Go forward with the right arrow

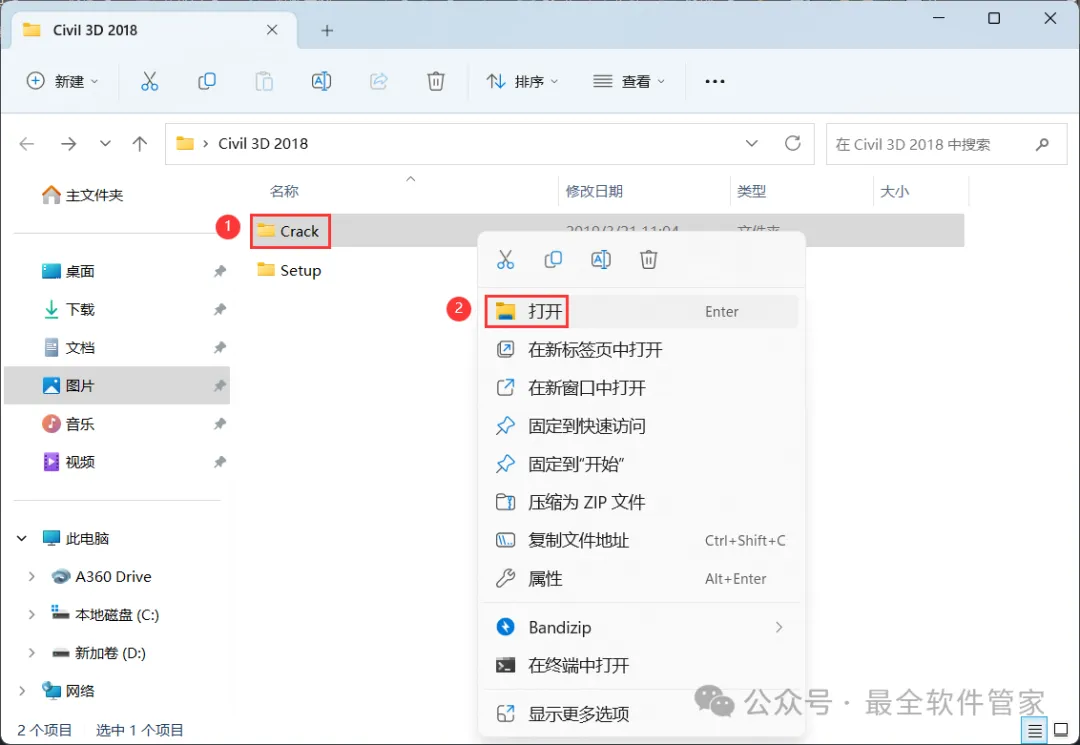click(x=68, y=144)
